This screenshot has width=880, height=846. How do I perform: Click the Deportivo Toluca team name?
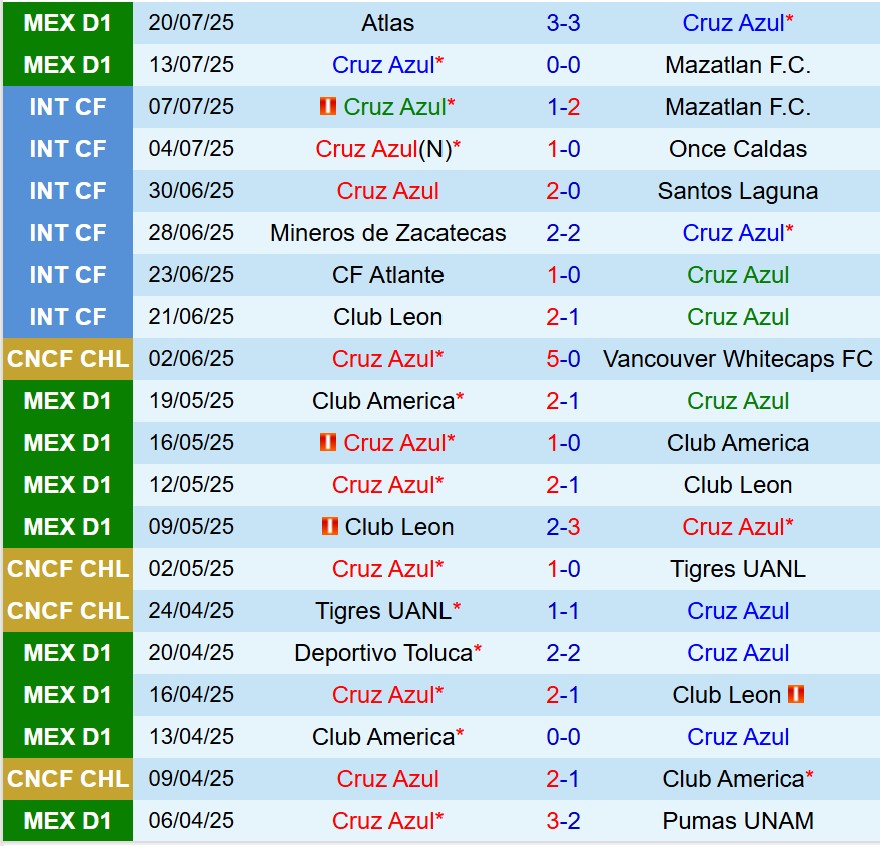(x=383, y=653)
